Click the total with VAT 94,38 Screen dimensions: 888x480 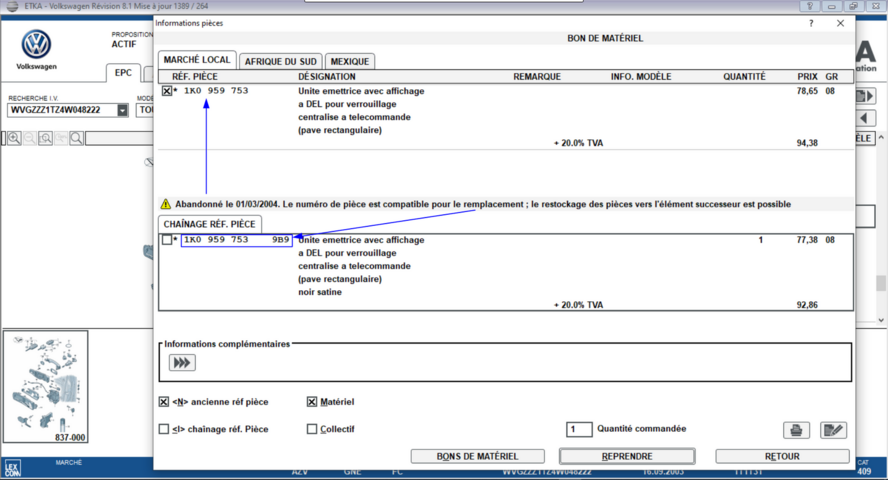coord(807,143)
